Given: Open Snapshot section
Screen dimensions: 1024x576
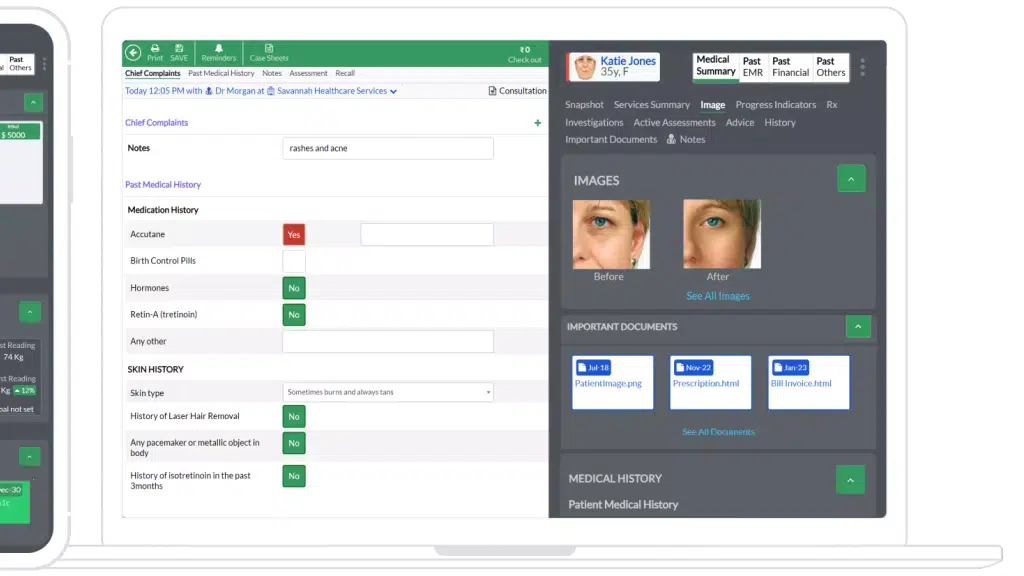Looking at the screenshot, I should pyautogui.click(x=584, y=104).
